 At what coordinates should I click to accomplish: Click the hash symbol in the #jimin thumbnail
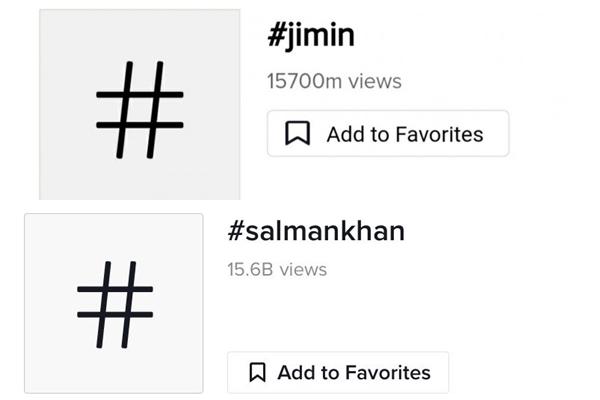pos(139,110)
